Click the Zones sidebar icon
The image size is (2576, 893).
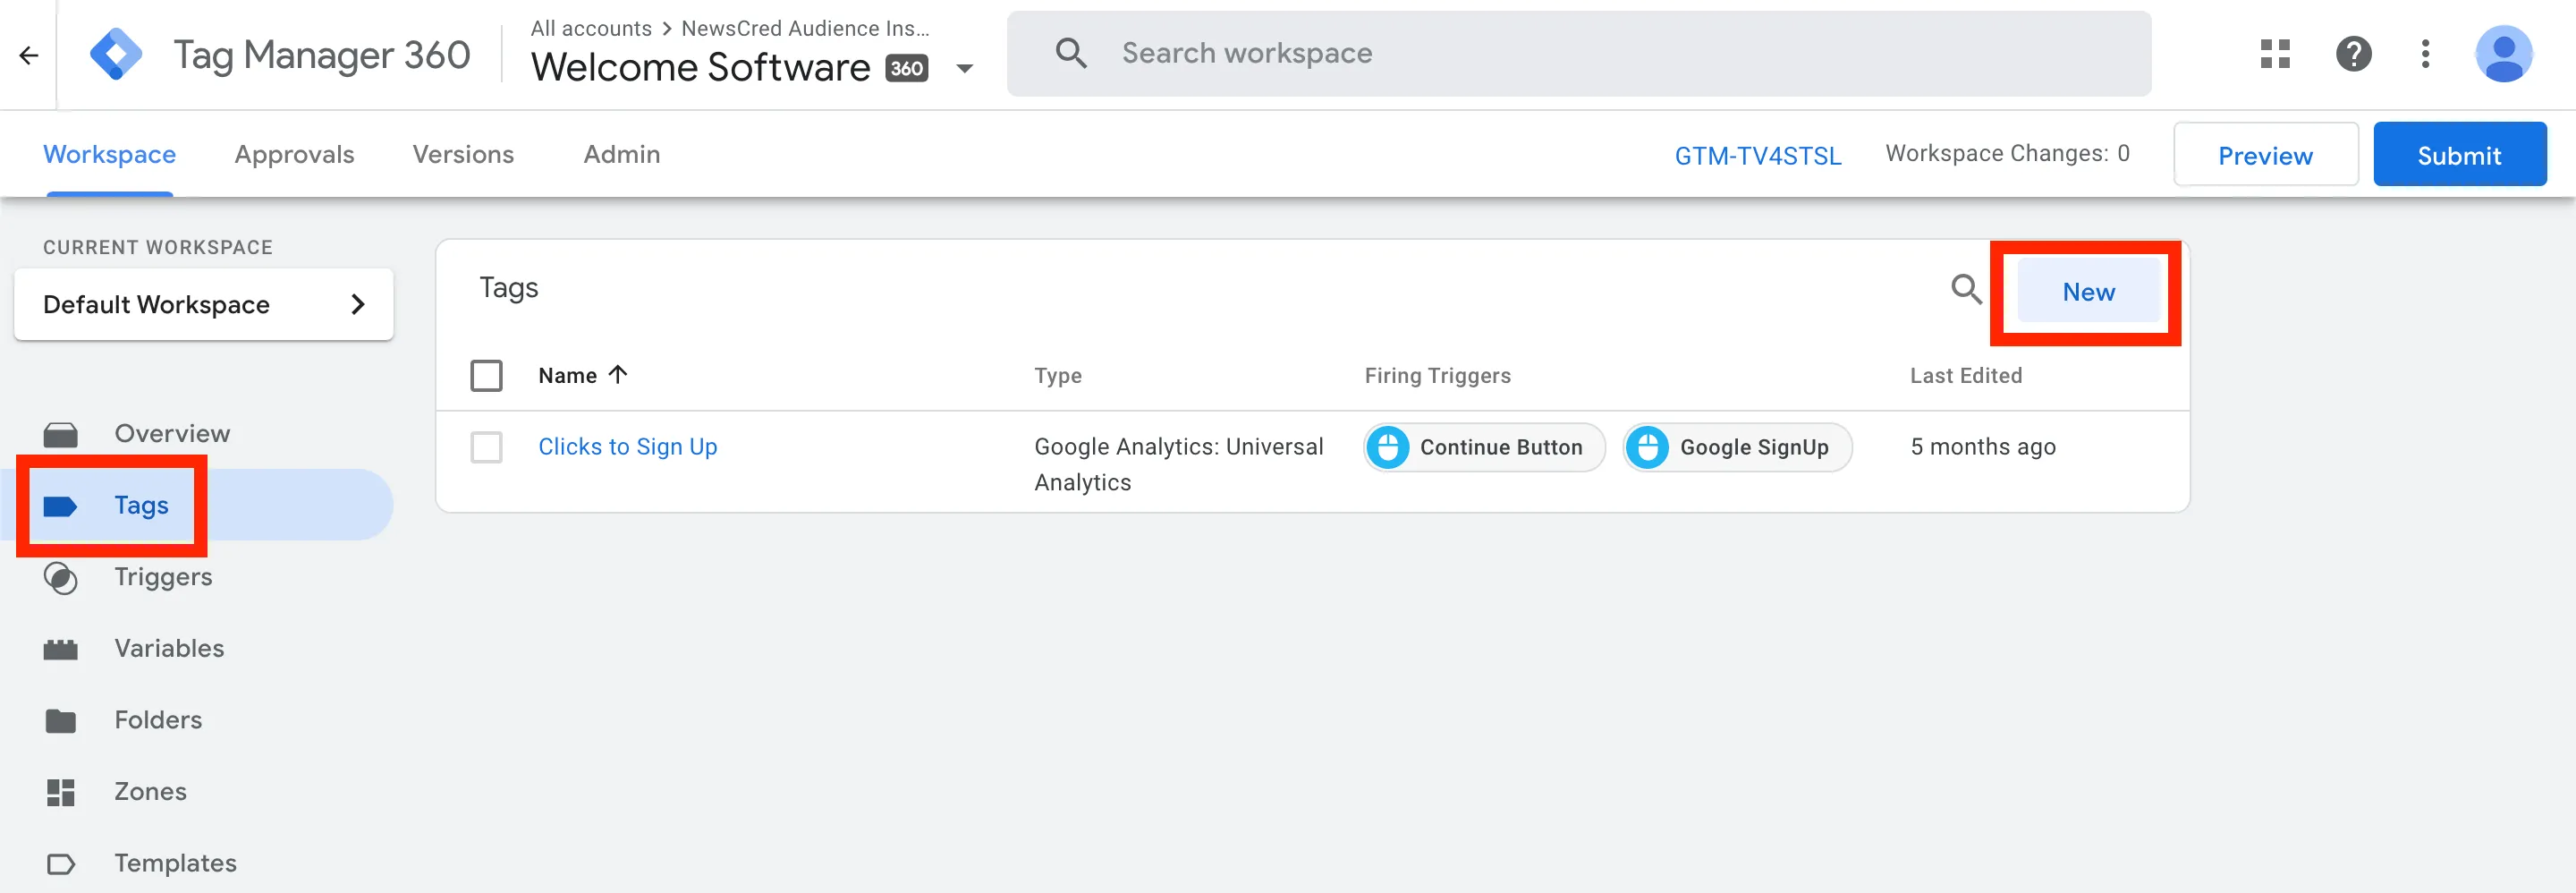(61, 793)
